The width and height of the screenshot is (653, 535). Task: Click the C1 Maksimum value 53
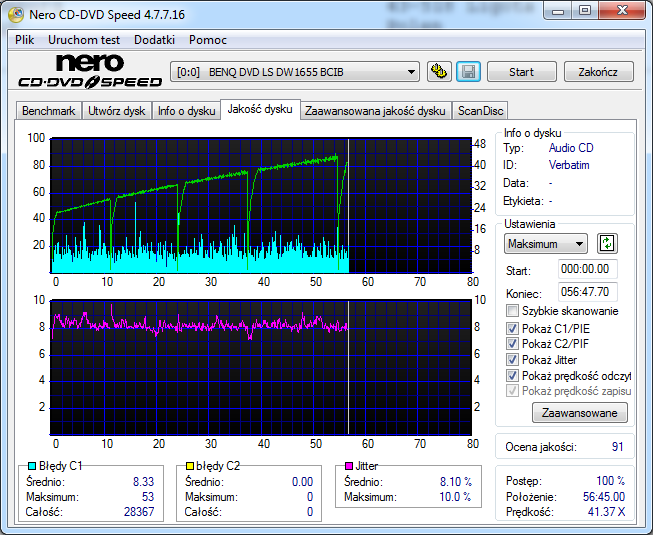tap(148, 497)
